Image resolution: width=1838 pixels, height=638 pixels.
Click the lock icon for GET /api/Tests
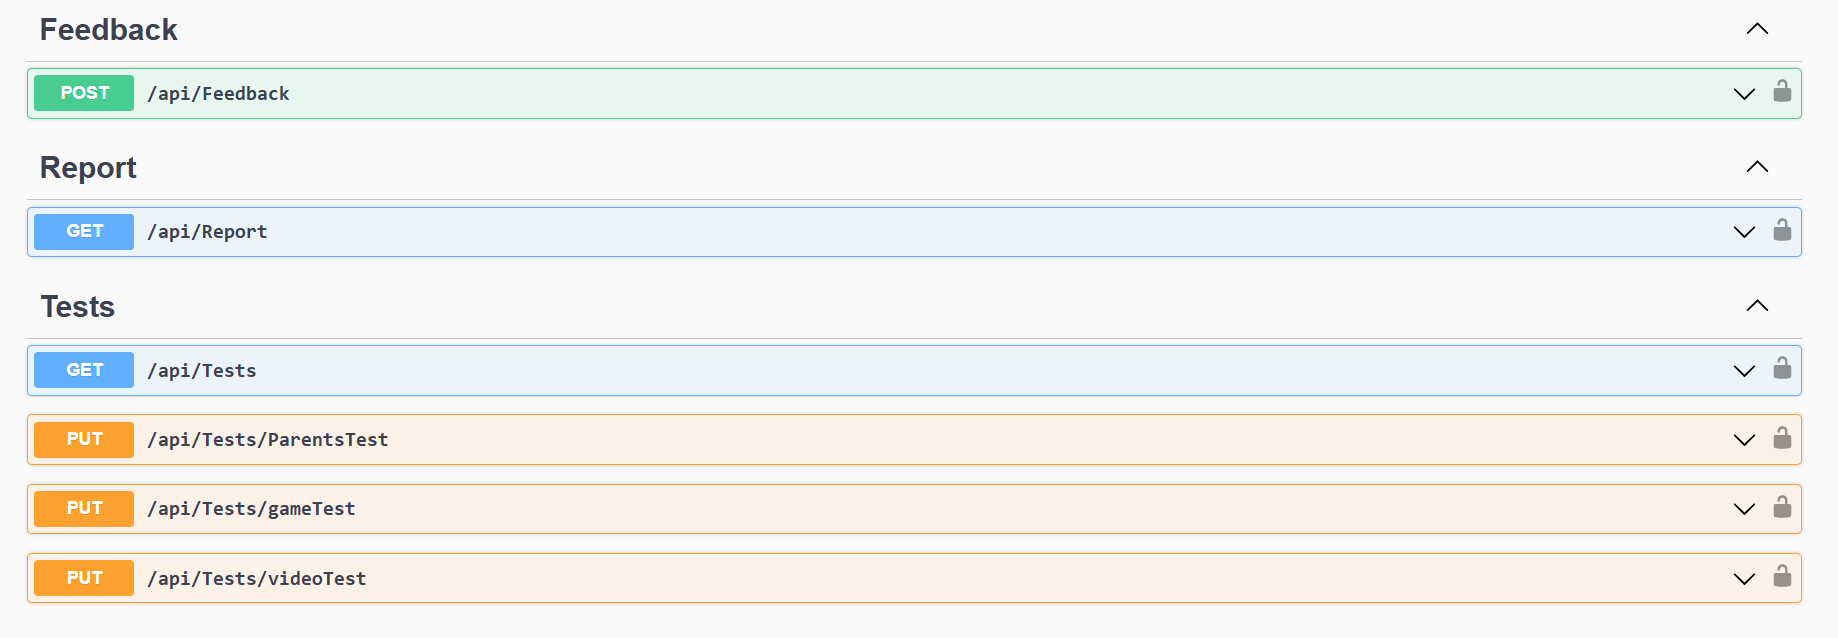(1782, 369)
